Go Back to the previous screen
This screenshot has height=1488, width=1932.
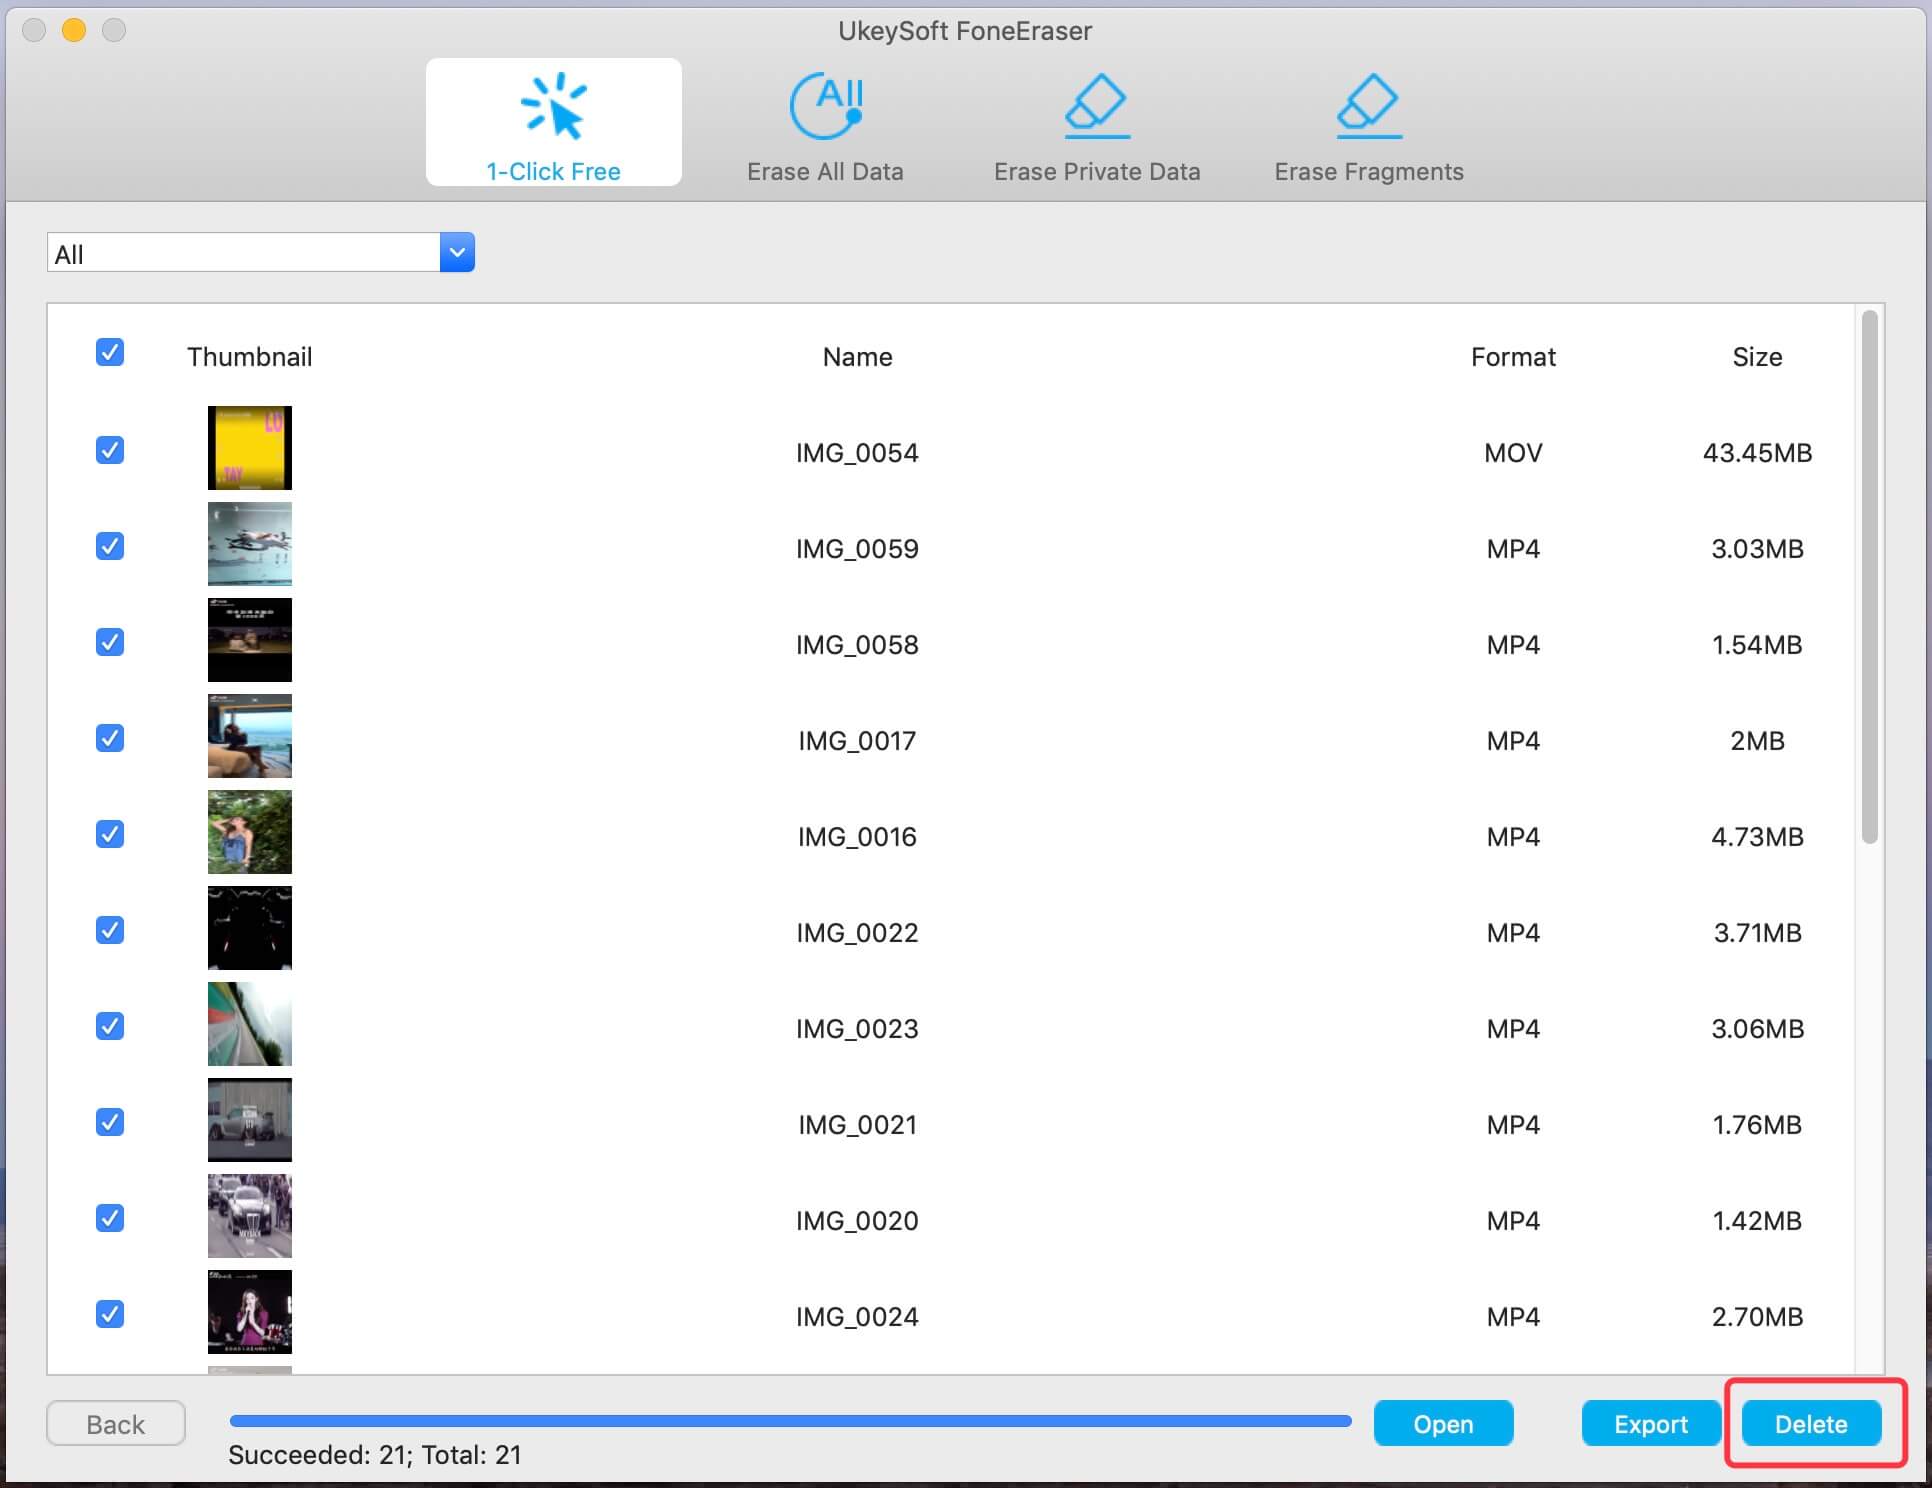116,1424
